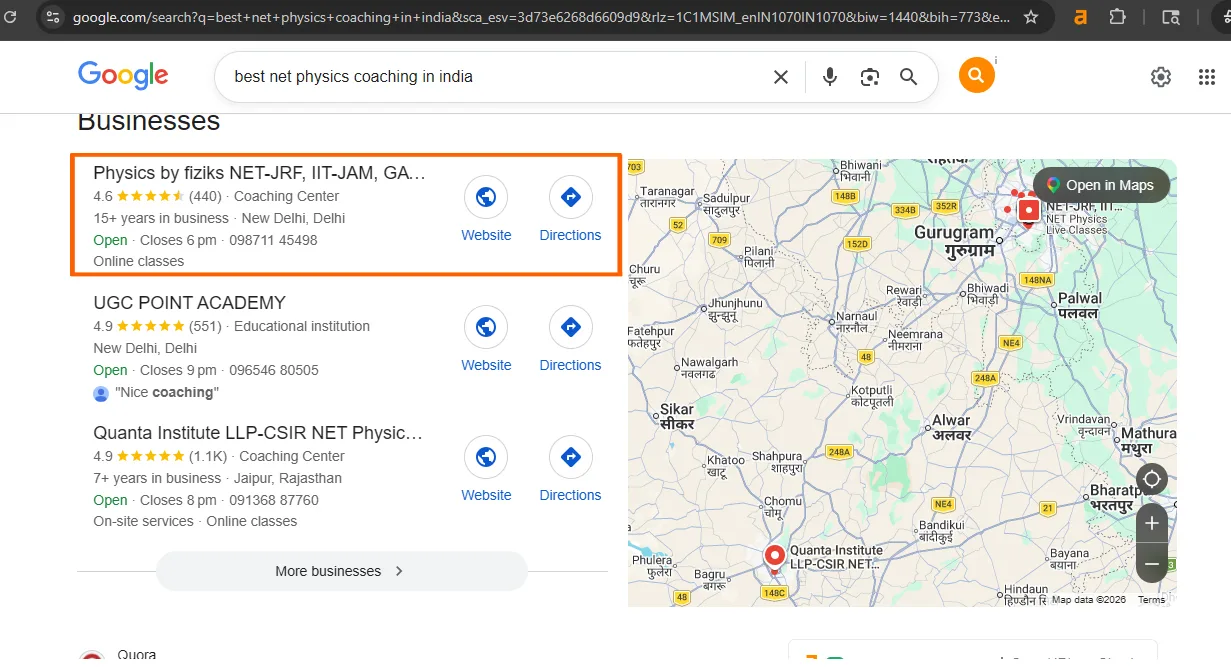Click phone number 098711 45498
Viewport: 1231px width, 667px height.
click(x=273, y=240)
